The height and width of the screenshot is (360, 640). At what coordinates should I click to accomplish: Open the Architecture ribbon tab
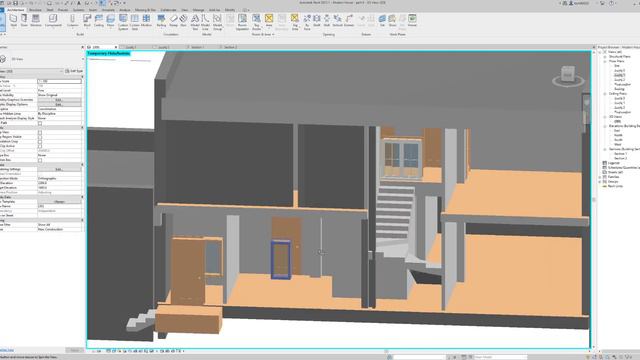point(16,10)
